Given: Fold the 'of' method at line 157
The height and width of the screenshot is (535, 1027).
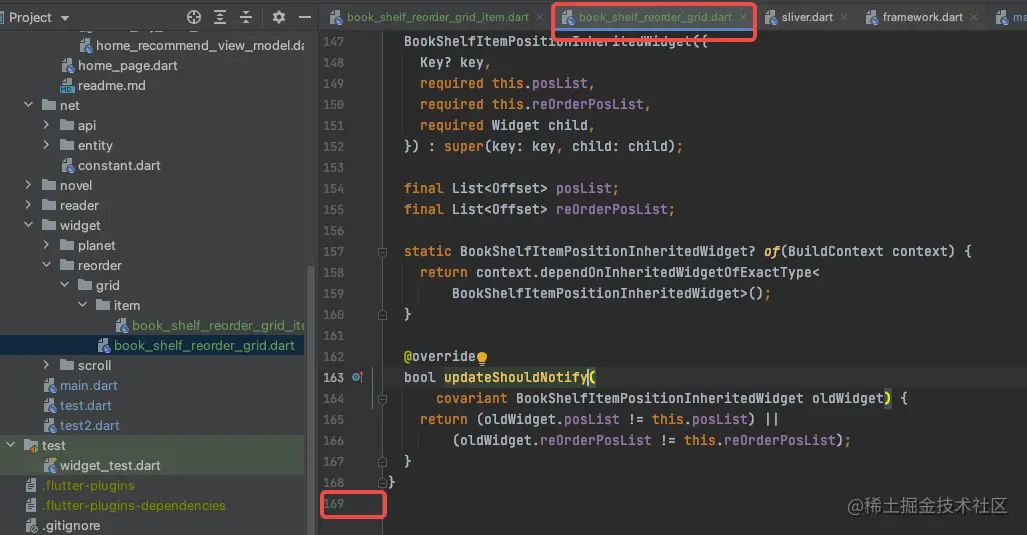Looking at the screenshot, I should click(383, 251).
